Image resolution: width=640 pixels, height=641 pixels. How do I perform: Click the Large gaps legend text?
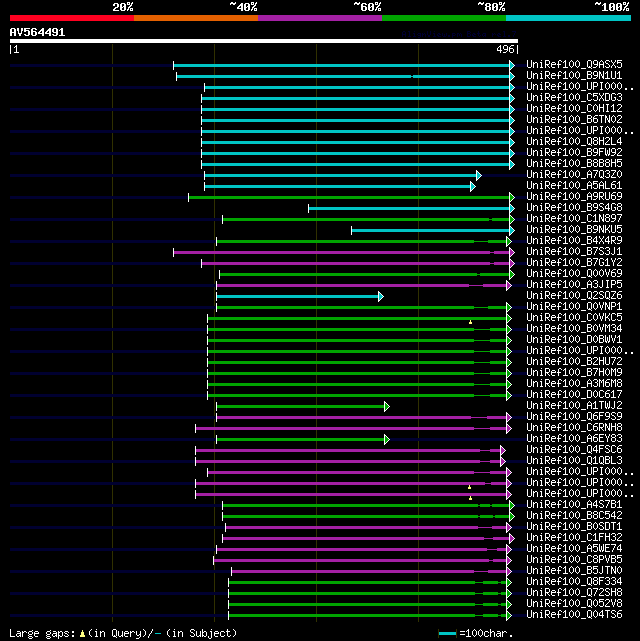[42, 634]
